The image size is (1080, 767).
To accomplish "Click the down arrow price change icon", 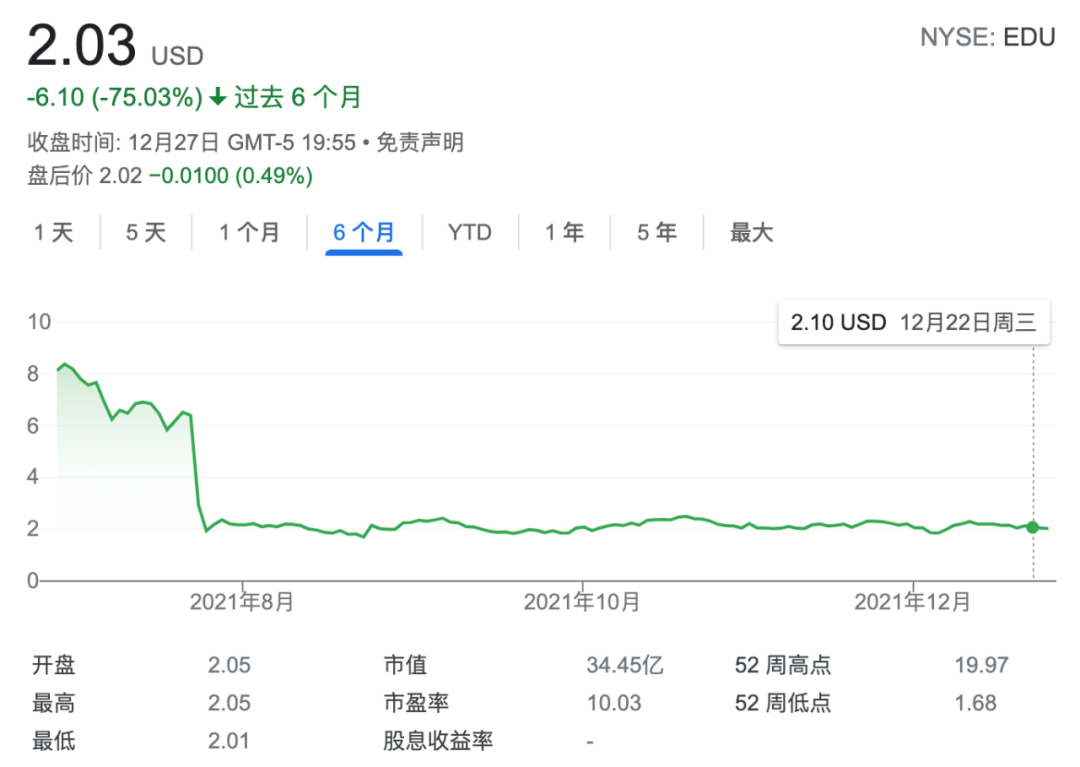I will tap(218, 98).
